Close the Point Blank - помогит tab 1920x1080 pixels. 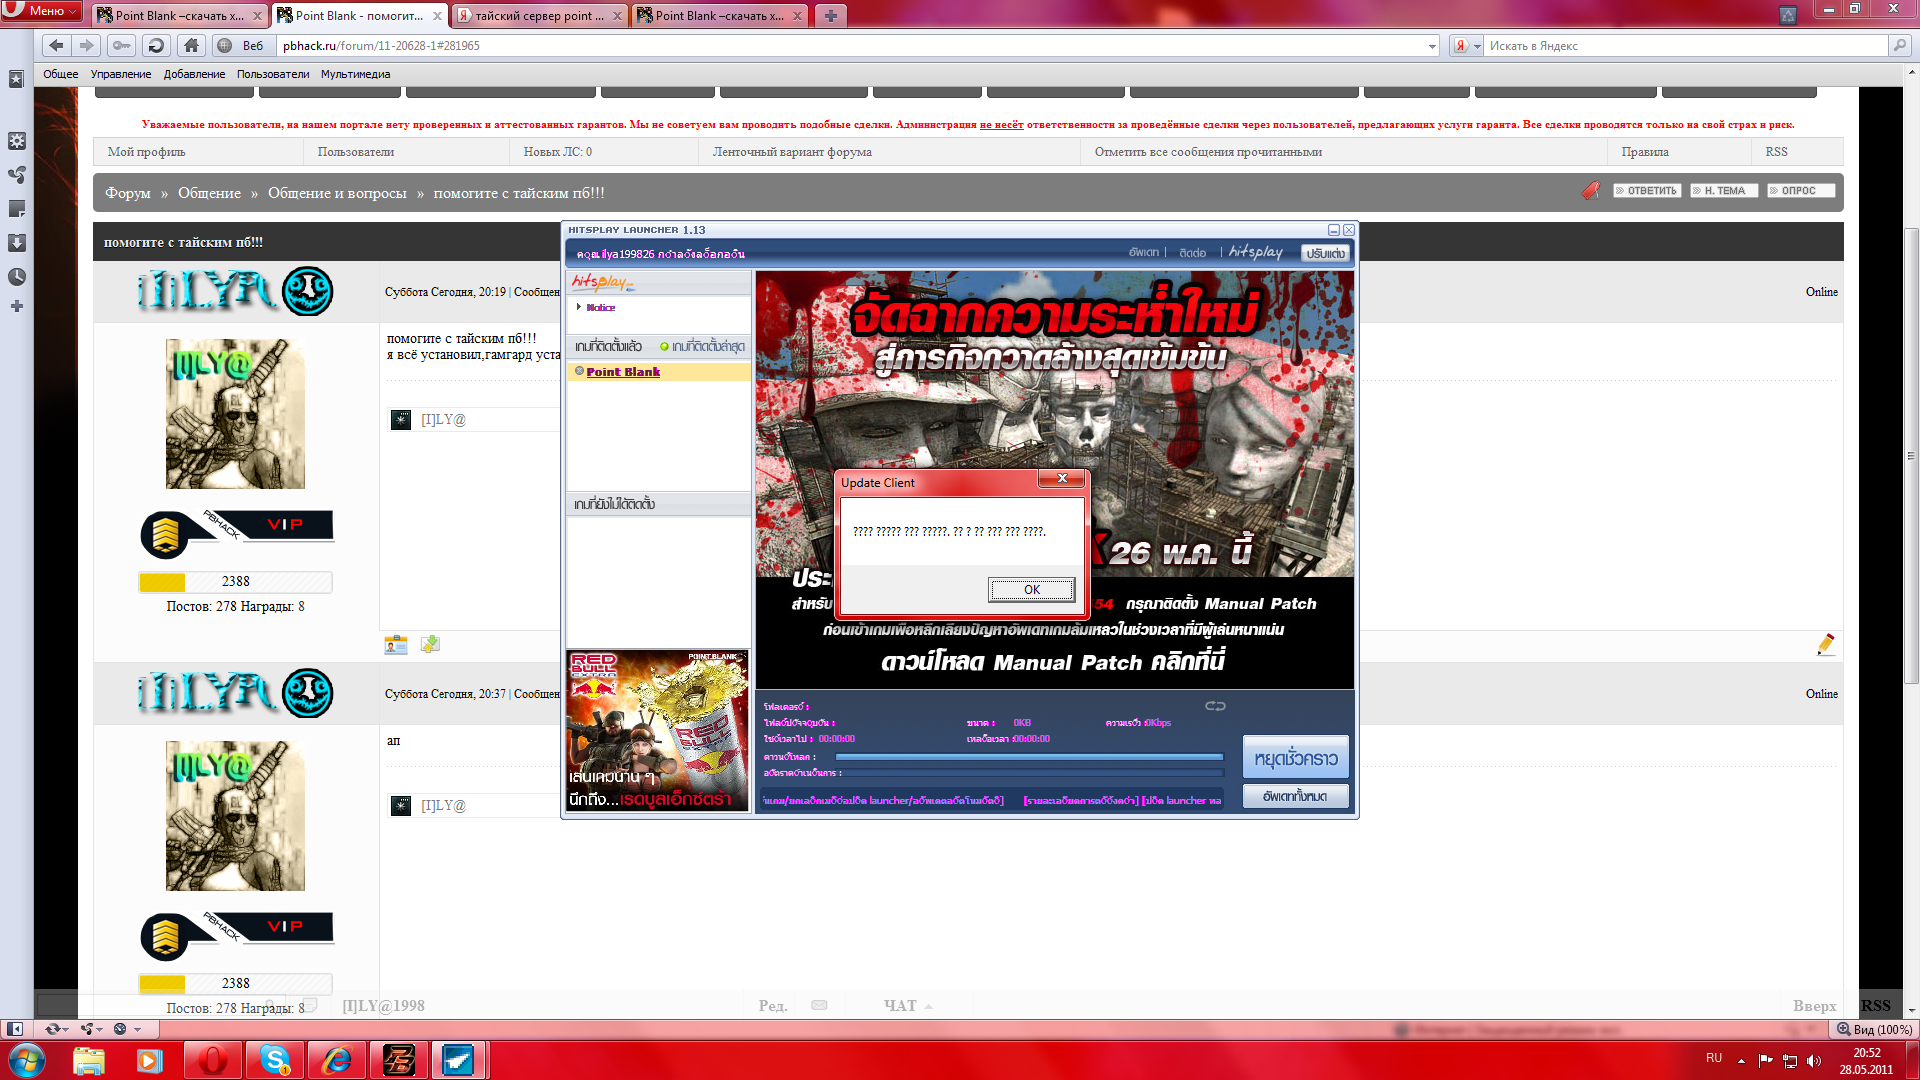click(437, 16)
